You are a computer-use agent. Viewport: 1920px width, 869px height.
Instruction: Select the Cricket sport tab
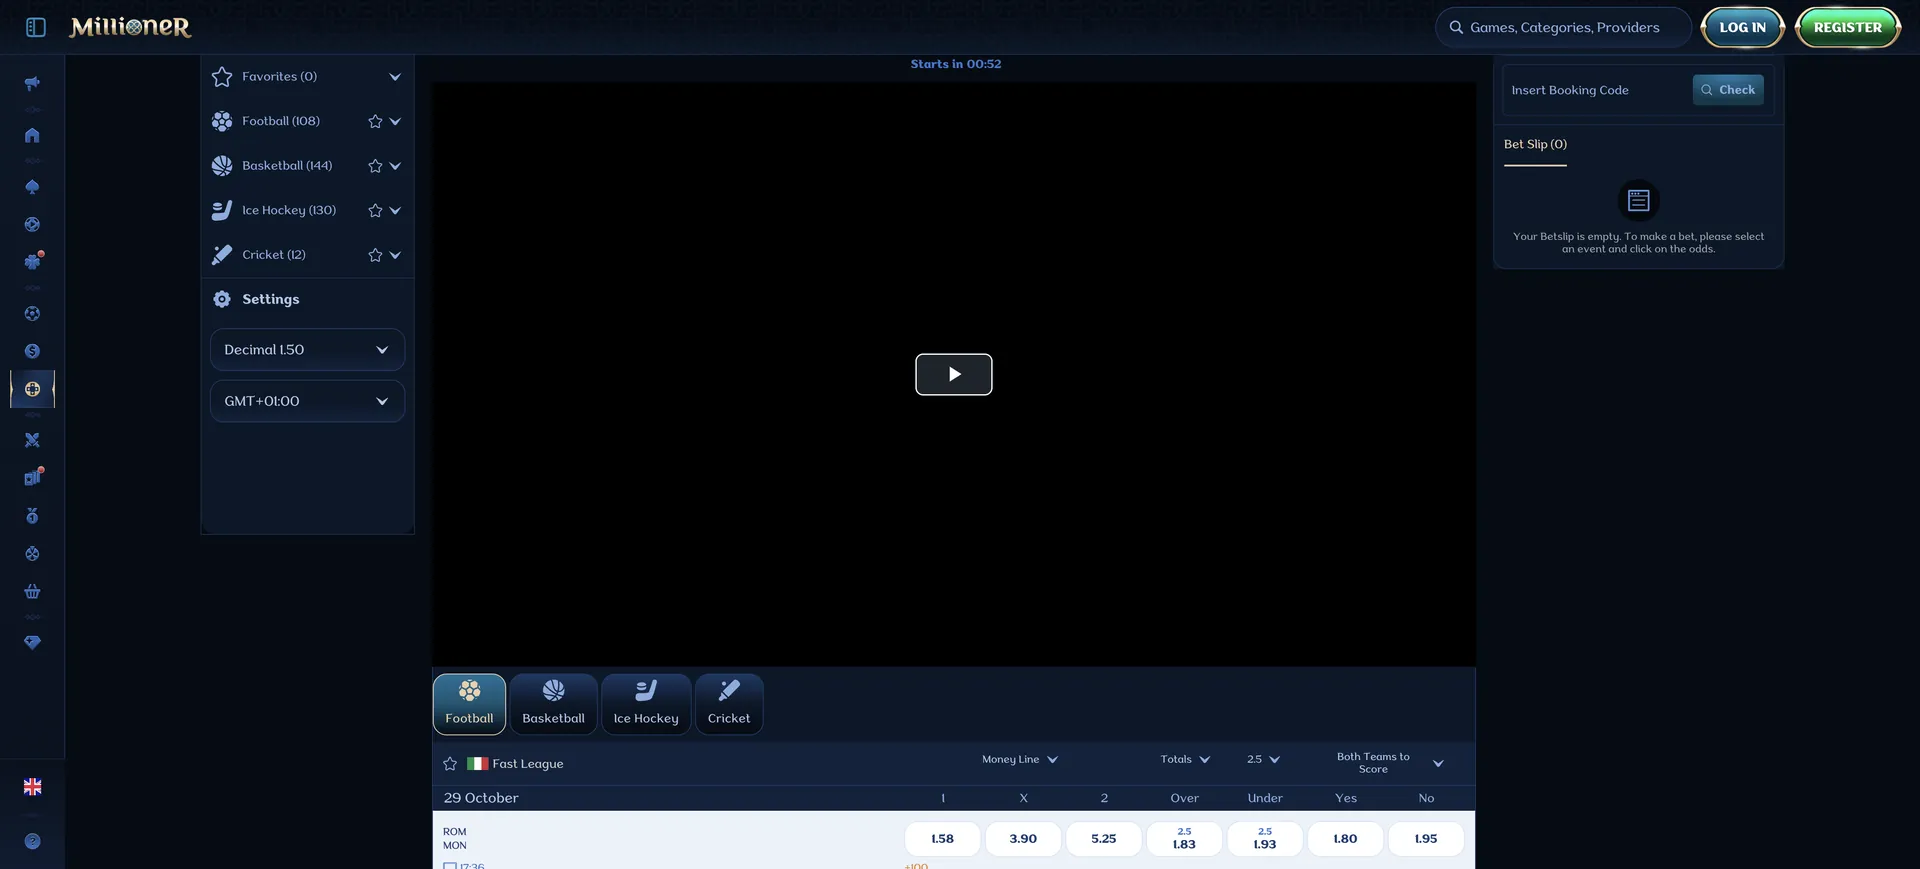[x=729, y=704]
